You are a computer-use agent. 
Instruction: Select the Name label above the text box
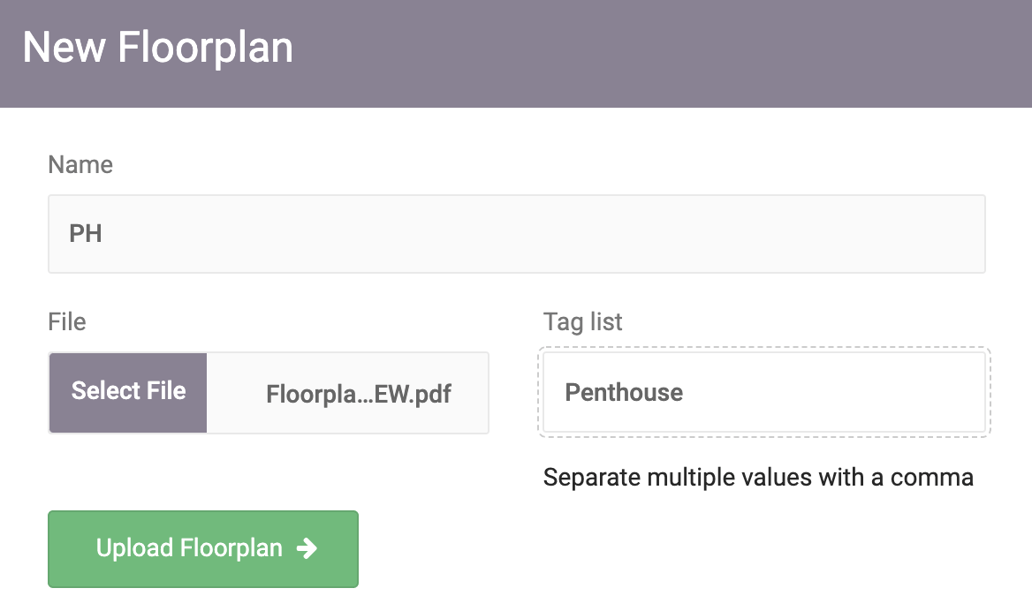point(80,164)
